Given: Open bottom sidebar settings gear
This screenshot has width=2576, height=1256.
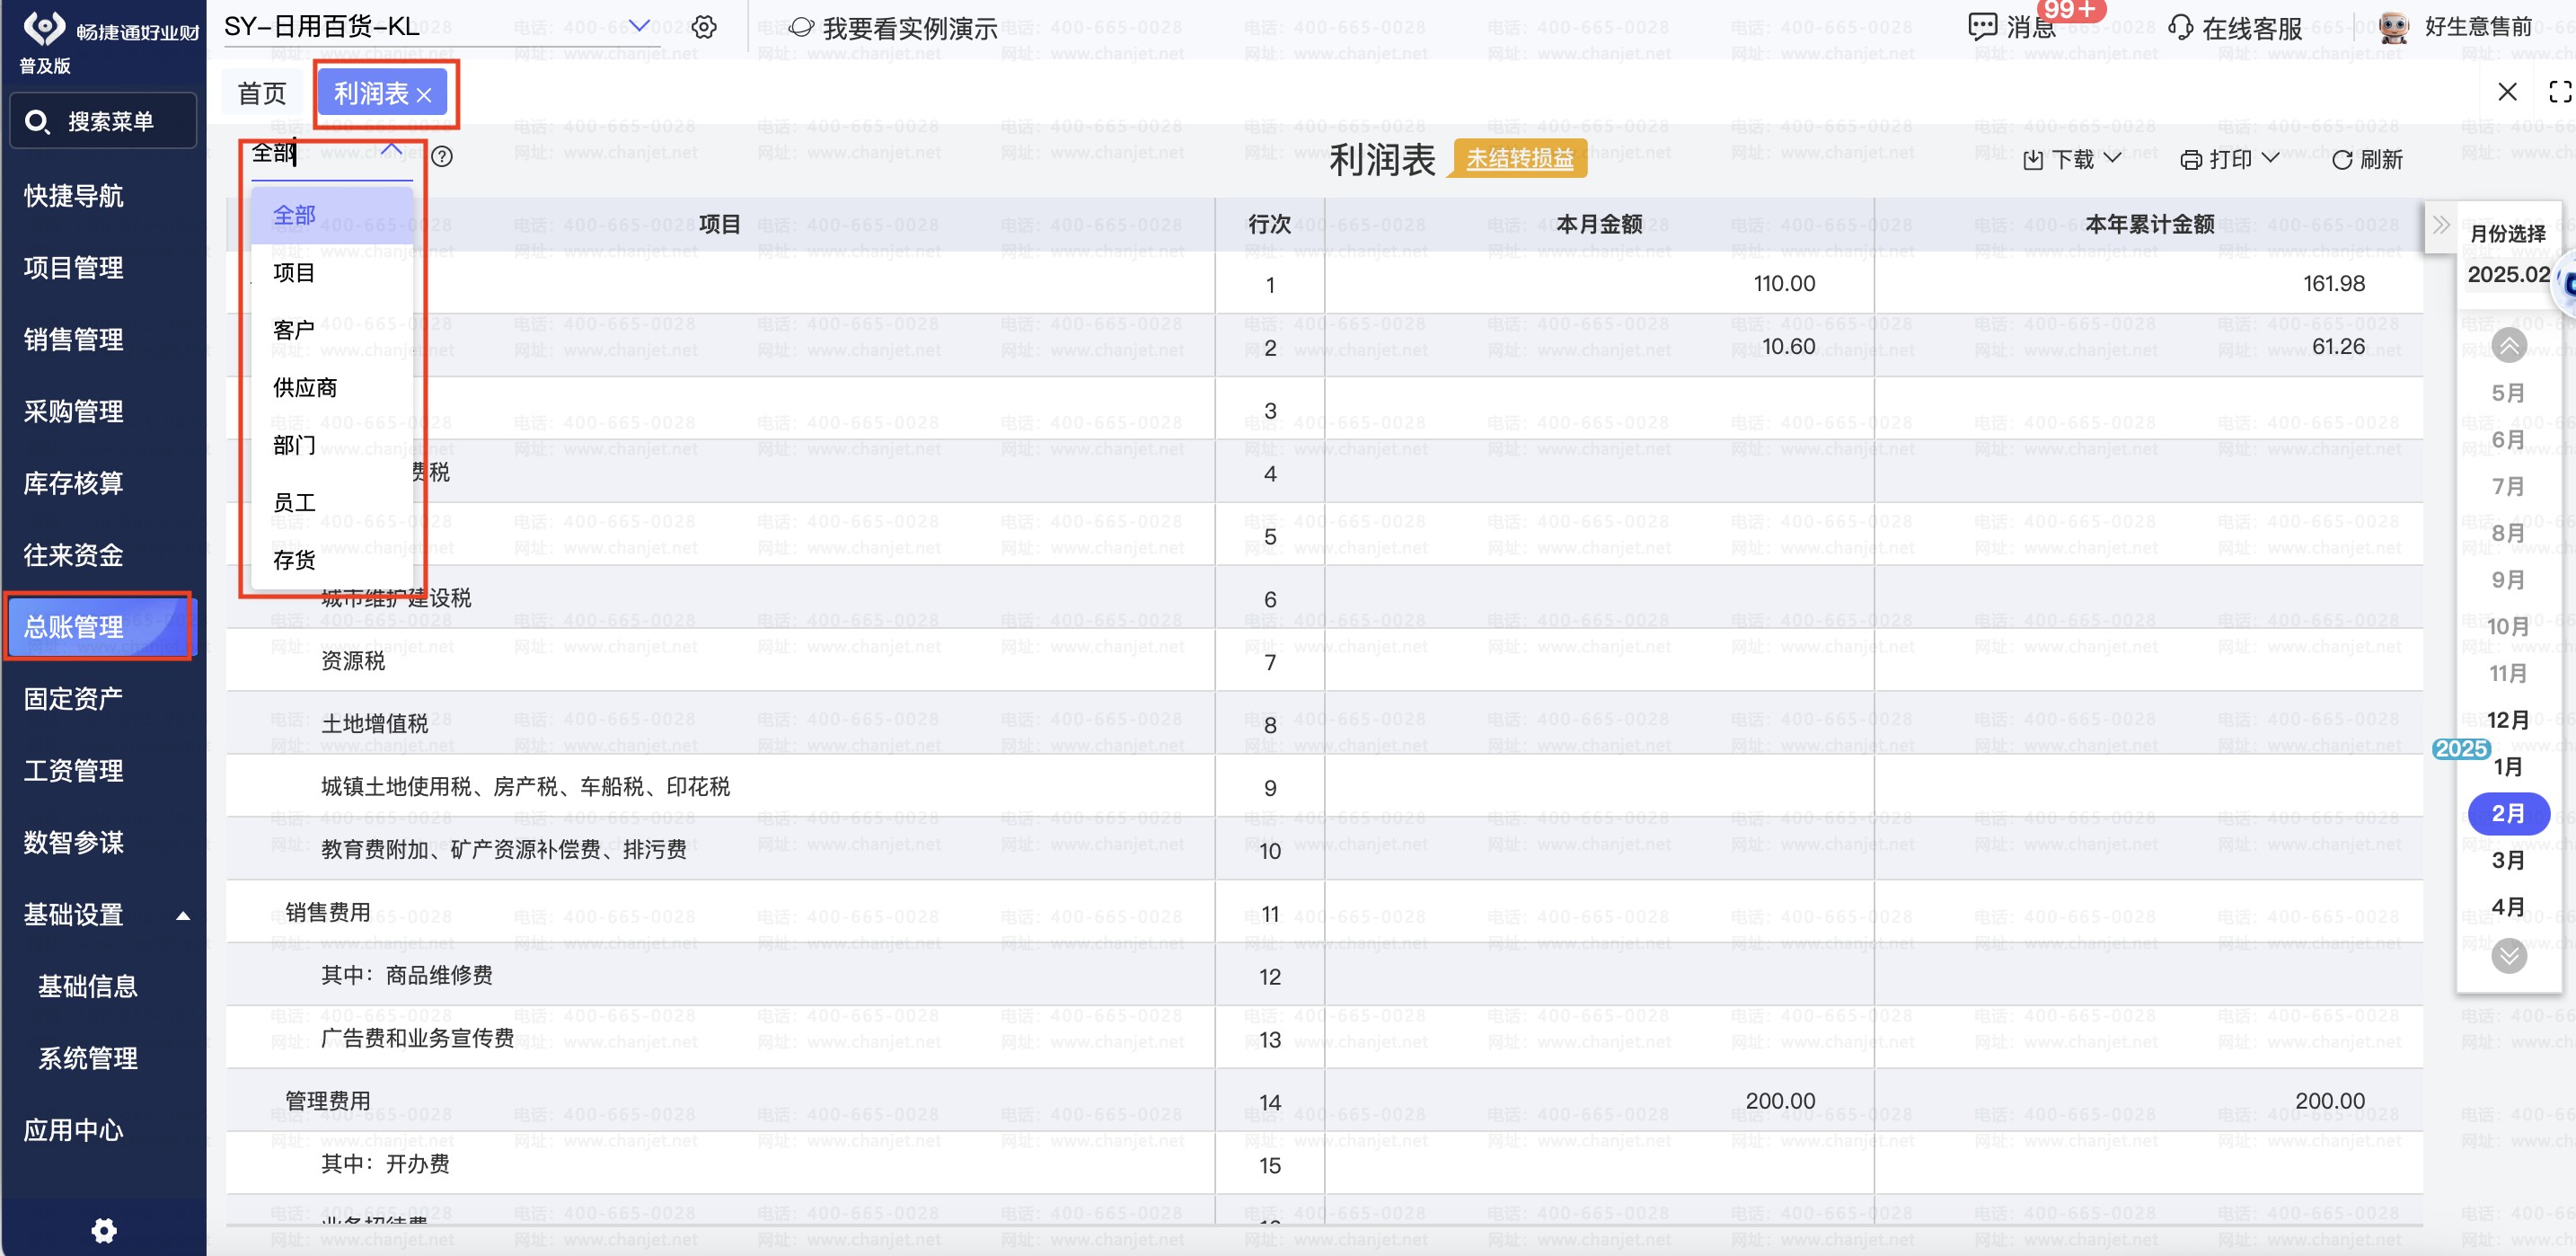Looking at the screenshot, I should [x=104, y=1229].
